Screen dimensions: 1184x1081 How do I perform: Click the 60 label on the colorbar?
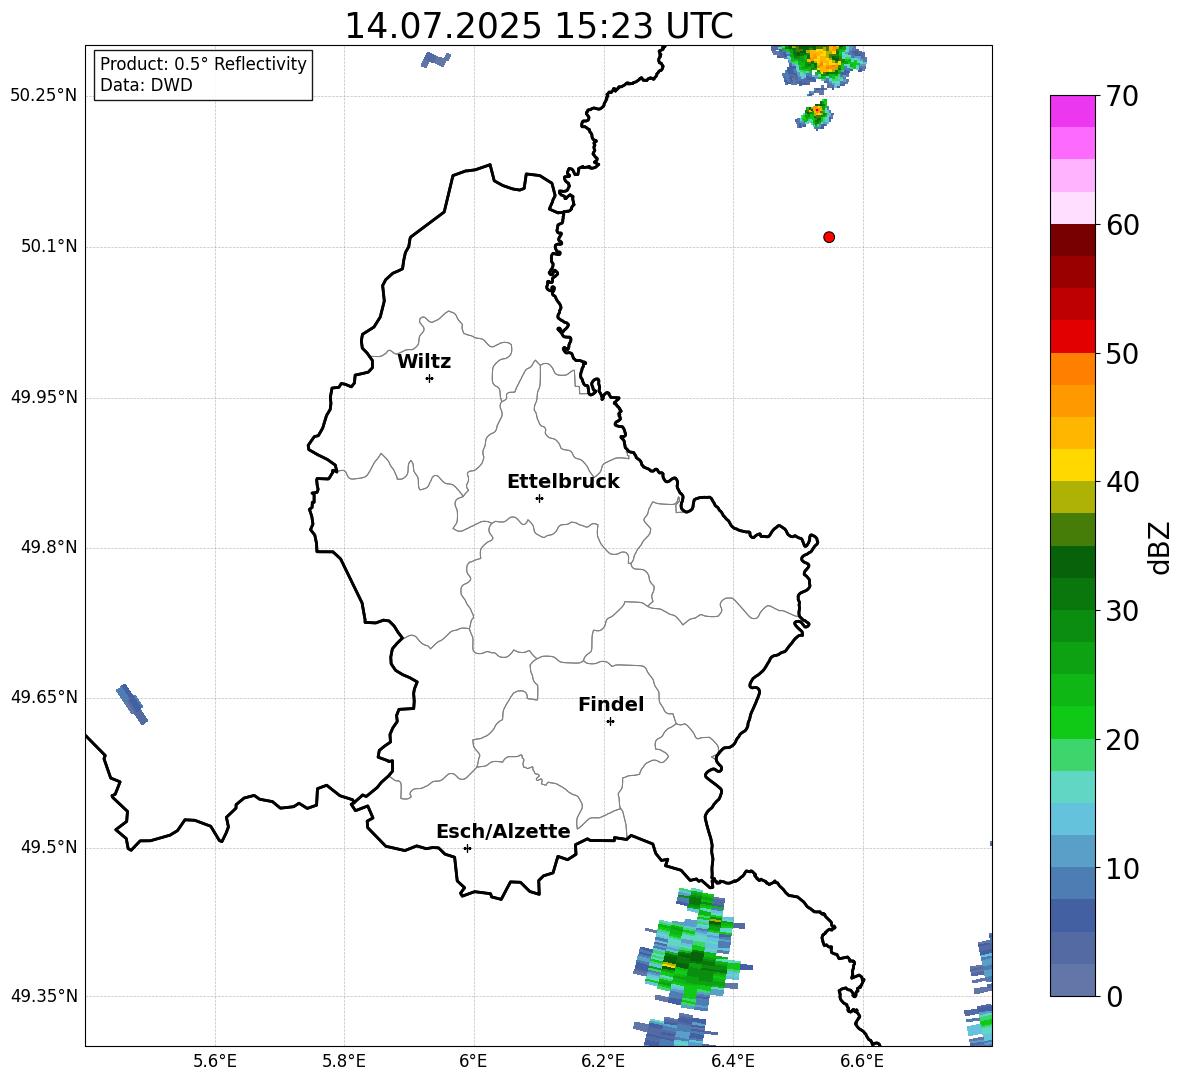point(1122,224)
